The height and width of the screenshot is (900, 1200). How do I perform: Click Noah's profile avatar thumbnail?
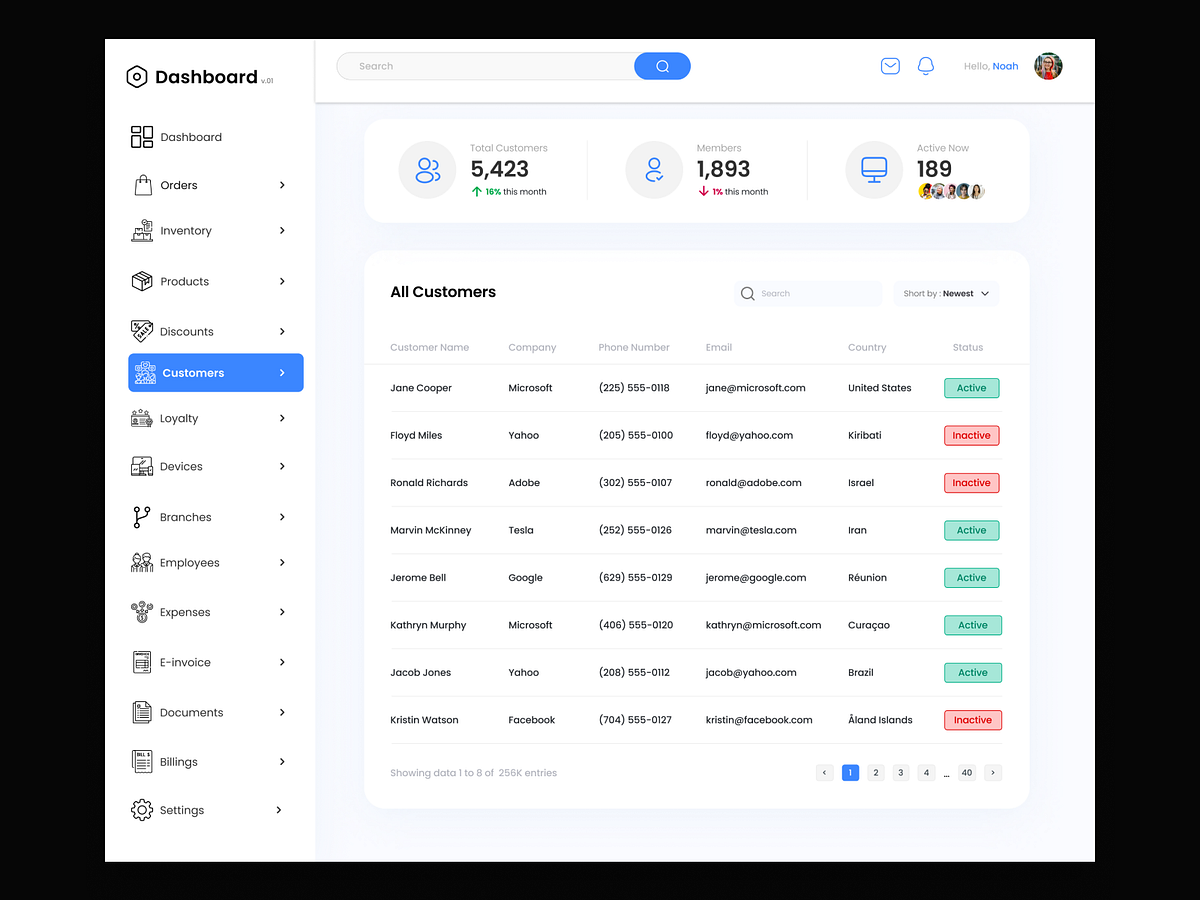tap(1048, 65)
